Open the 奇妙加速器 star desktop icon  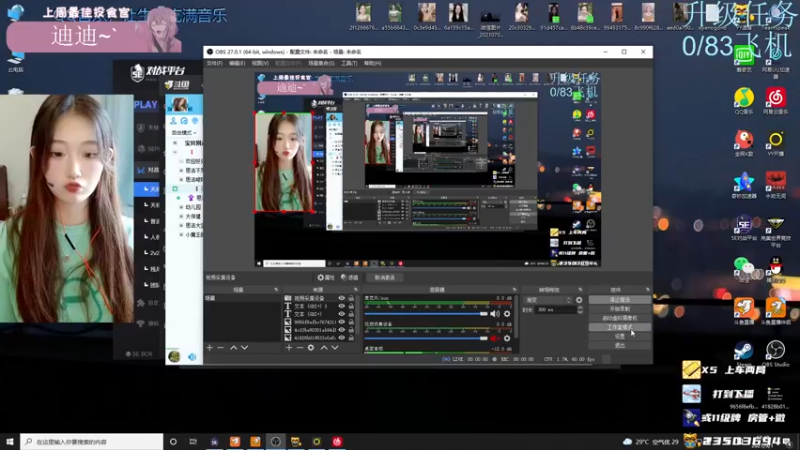pos(744,186)
